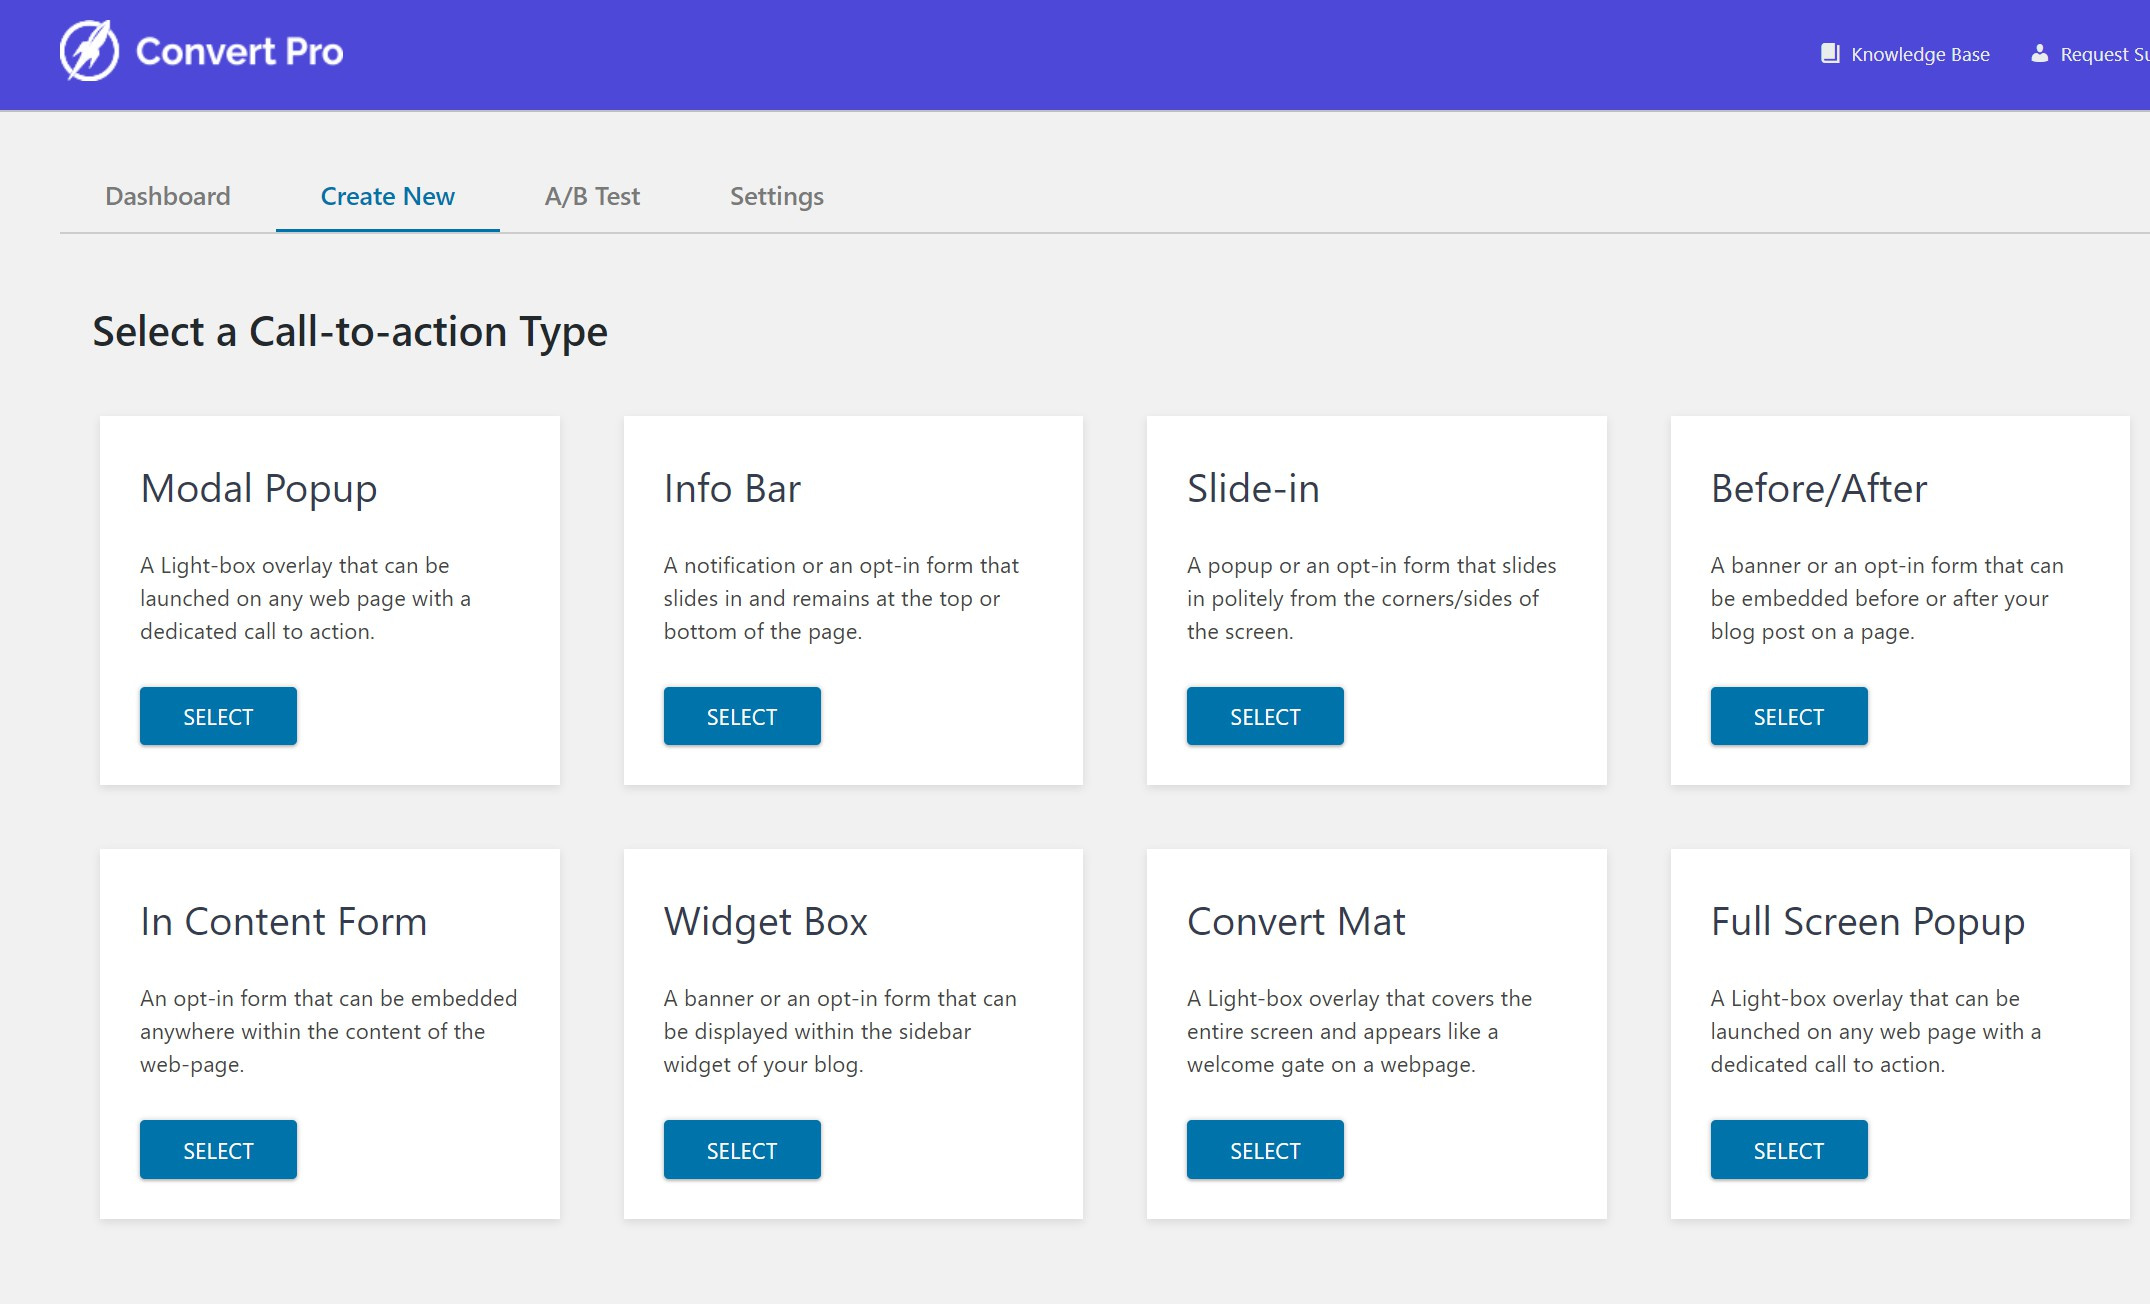Switch to the Create New tab
Screen dimensions: 2150x1304
coord(387,196)
